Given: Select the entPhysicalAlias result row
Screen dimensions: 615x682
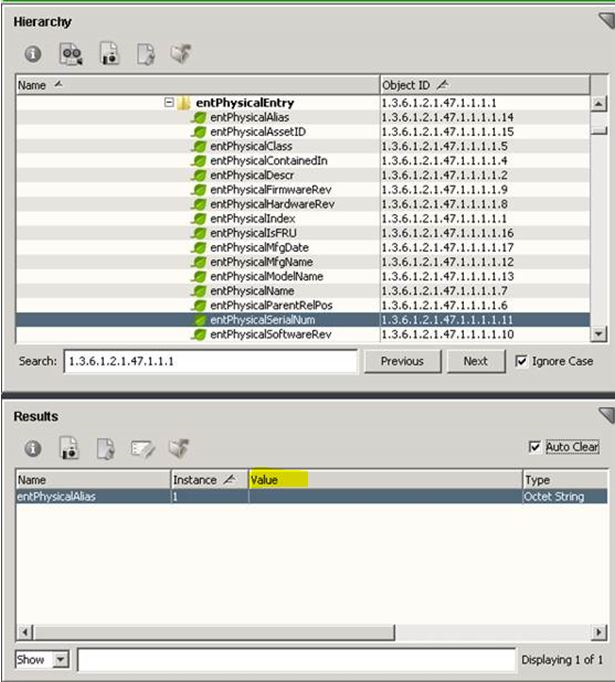Looking at the screenshot, I should click(x=311, y=496).
